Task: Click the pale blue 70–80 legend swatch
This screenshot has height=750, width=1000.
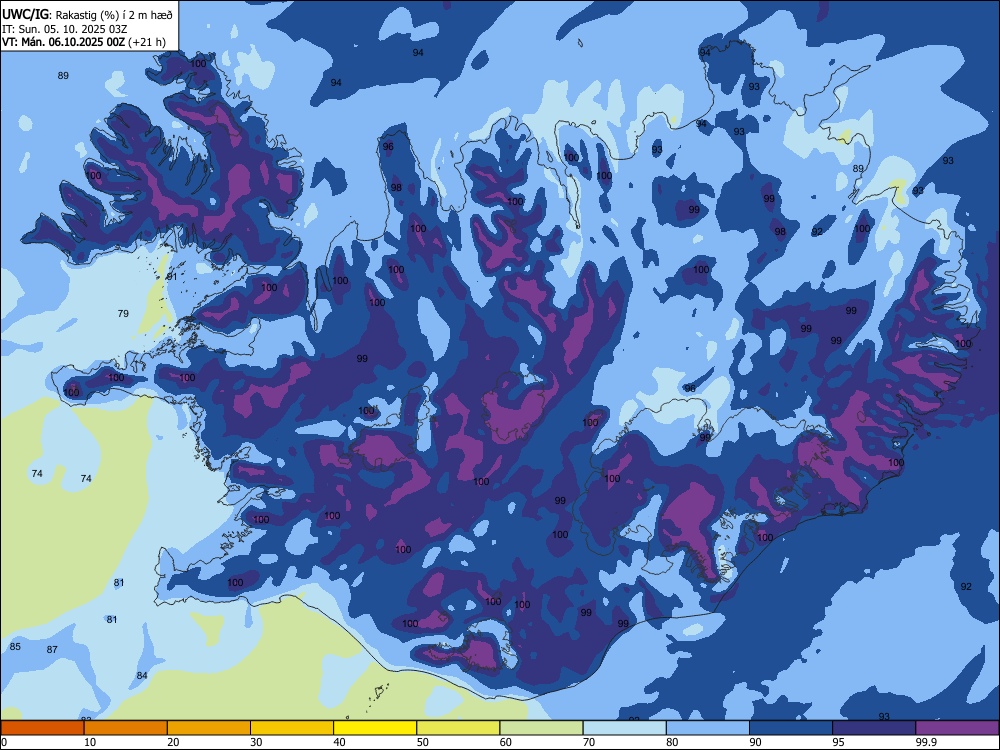Action: point(624,728)
